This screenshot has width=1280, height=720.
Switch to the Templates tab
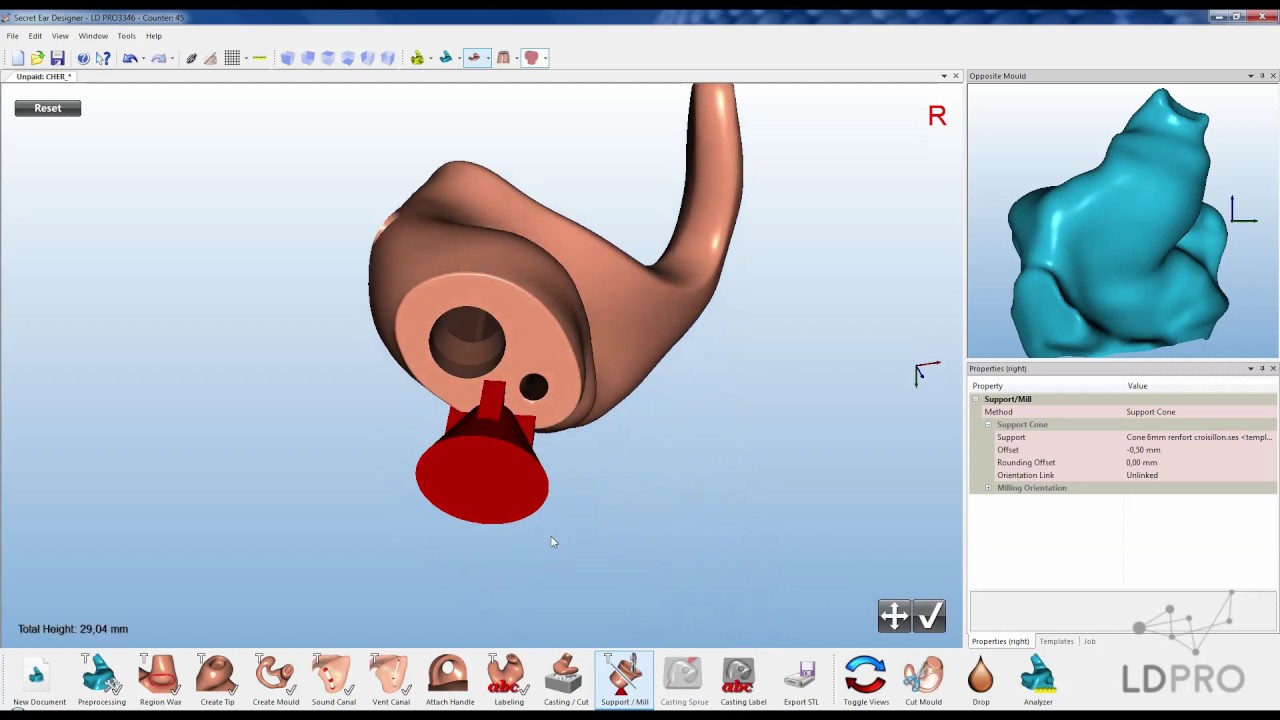pyautogui.click(x=1056, y=641)
